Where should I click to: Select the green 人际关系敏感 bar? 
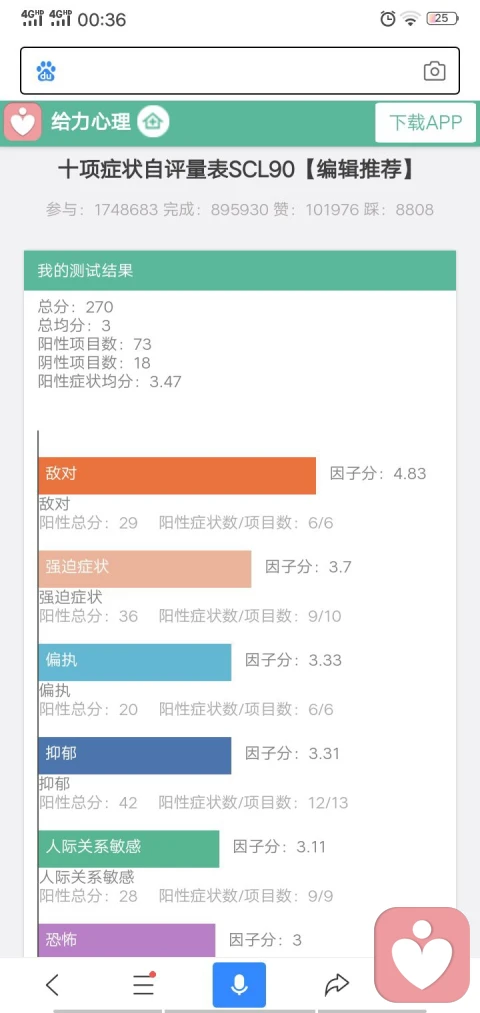(129, 849)
